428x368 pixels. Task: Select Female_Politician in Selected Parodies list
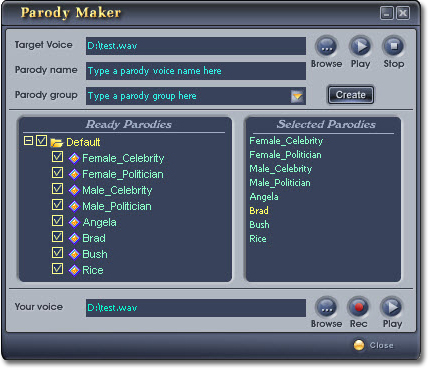coord(285,155)
